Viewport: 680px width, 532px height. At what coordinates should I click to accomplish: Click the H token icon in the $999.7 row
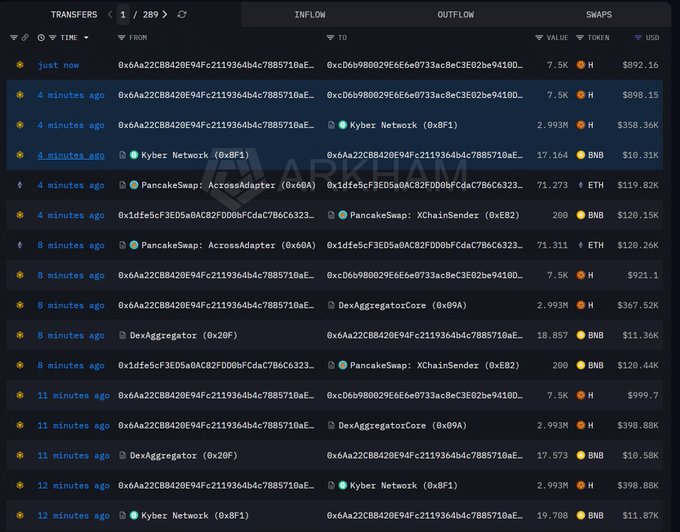(581, 395)
